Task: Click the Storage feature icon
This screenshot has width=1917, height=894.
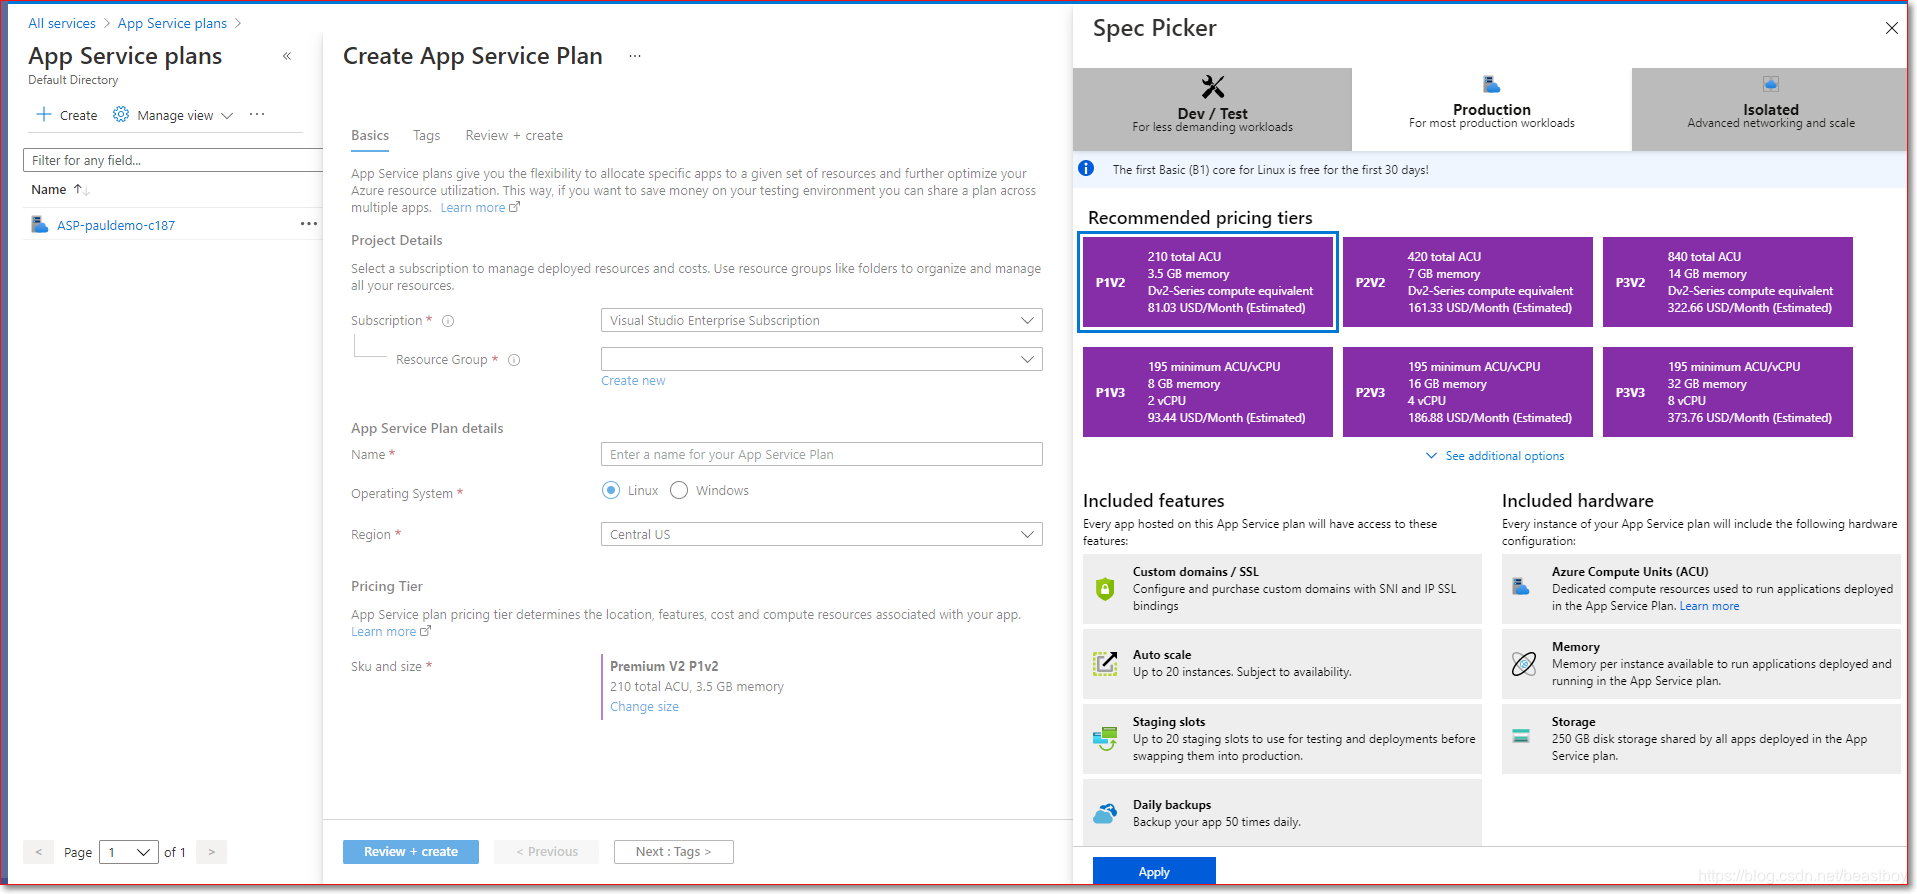Action: point(1521,736)
